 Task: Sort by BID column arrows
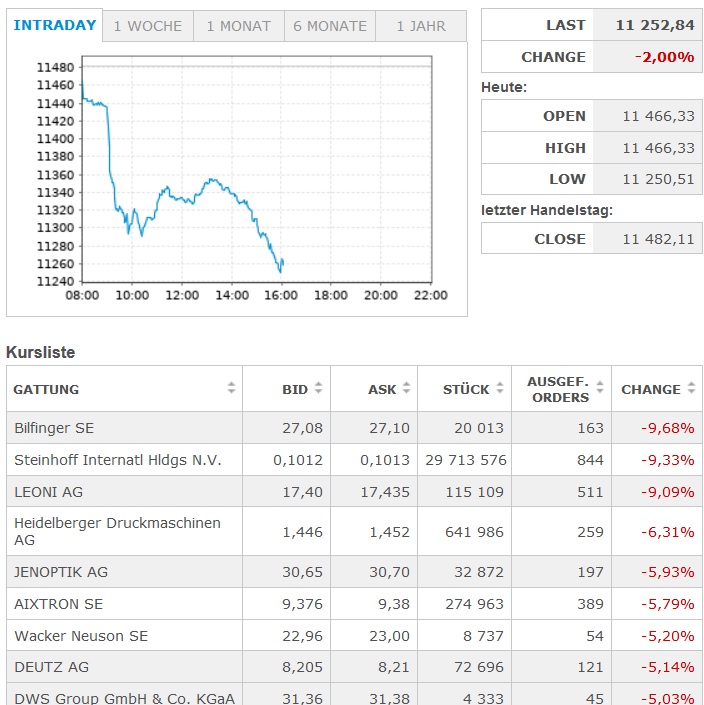[x=319, y=389]
